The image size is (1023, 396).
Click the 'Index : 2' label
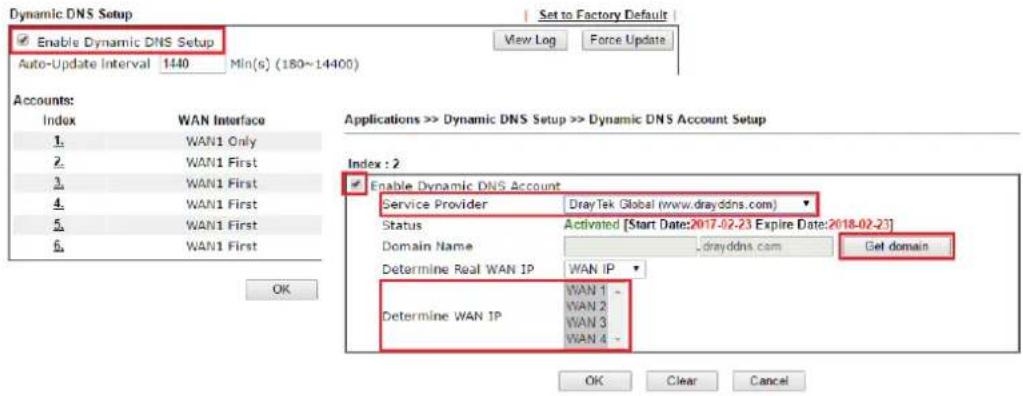374,163
